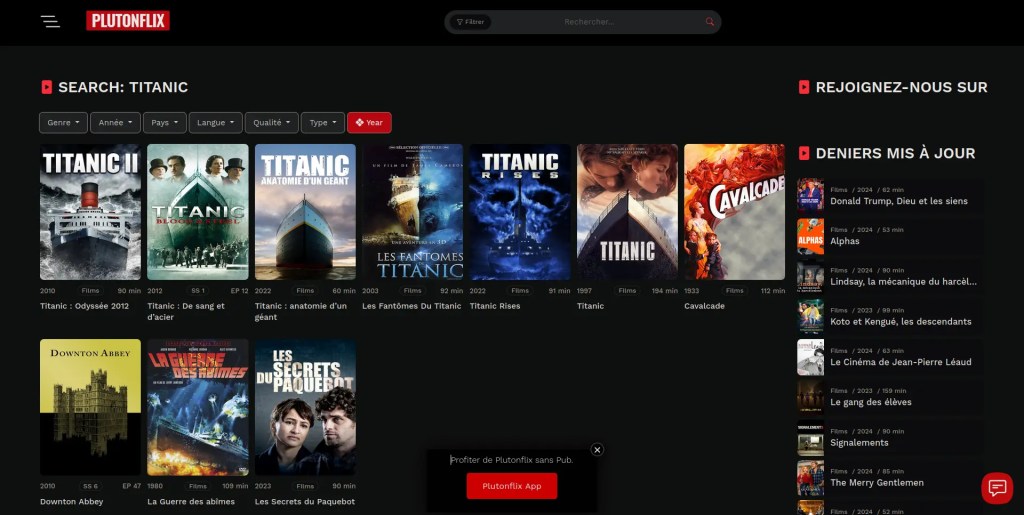Expand the Genre filter dropdown
The width and height of the screenshot is (1024, 515).
click(x=63, y=123)
